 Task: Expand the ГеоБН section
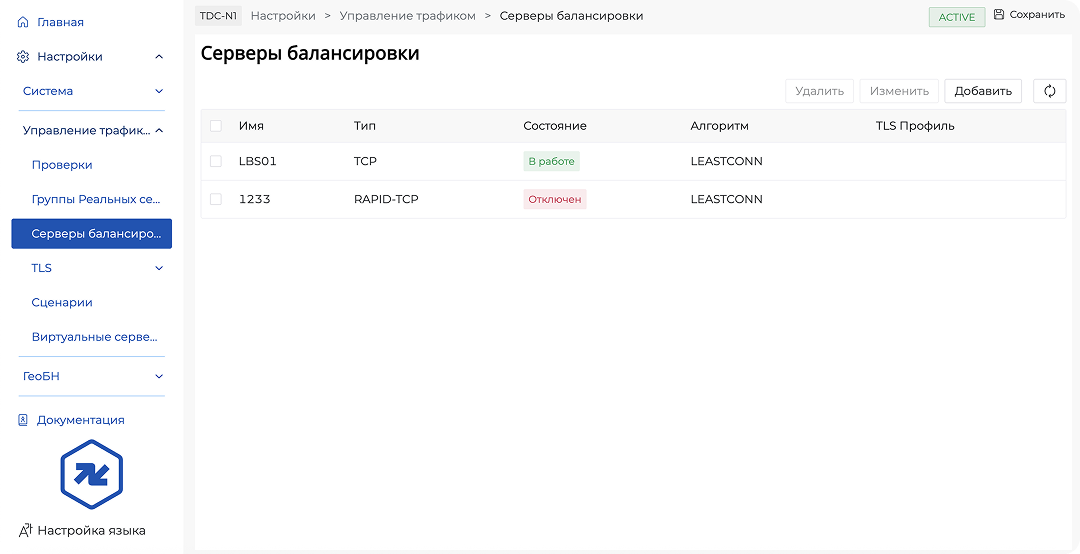(x=159, y=376)
